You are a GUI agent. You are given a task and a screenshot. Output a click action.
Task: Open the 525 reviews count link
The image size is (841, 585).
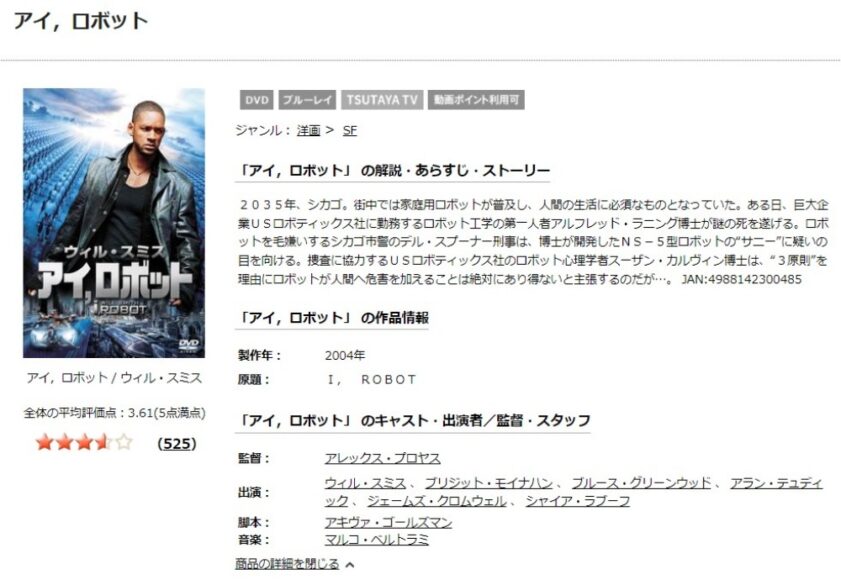pos(177,443)
